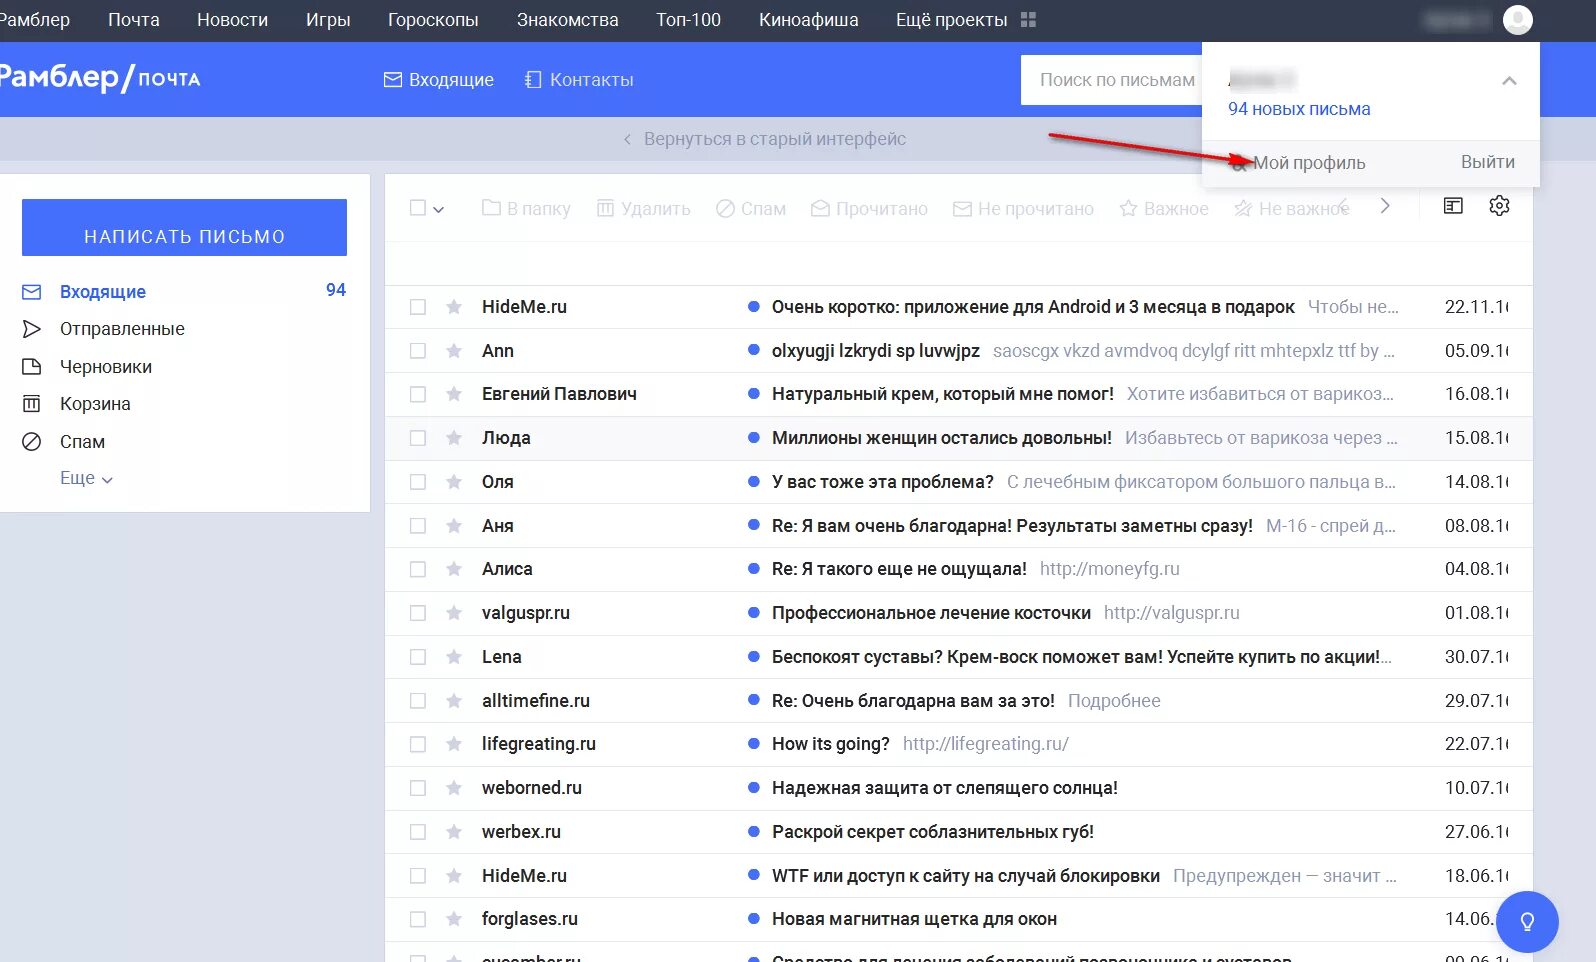
Task: Switch the message list layout view icon
Action: (x=1453, y=206)
